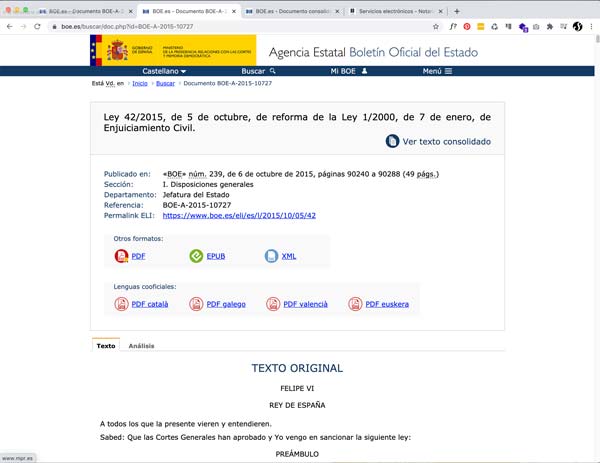This screenshot has height=463, width=600.
Task: Select the Texto tab
Action: 105,346
